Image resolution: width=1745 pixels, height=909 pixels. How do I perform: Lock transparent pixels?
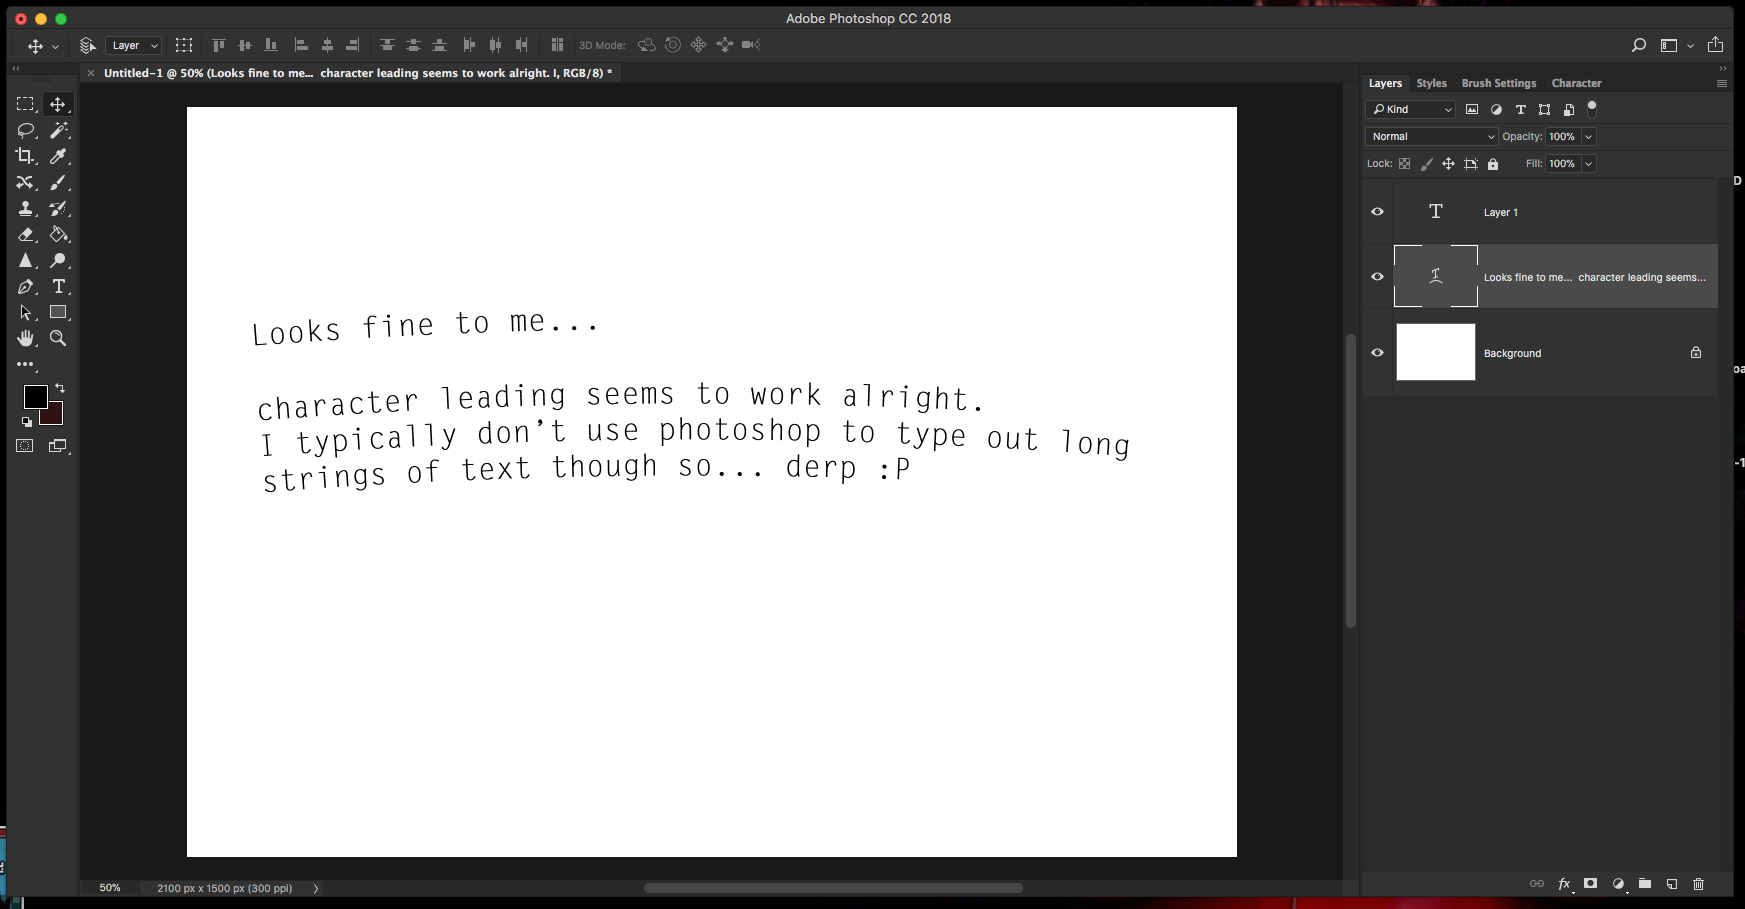tap(1404, 164)
